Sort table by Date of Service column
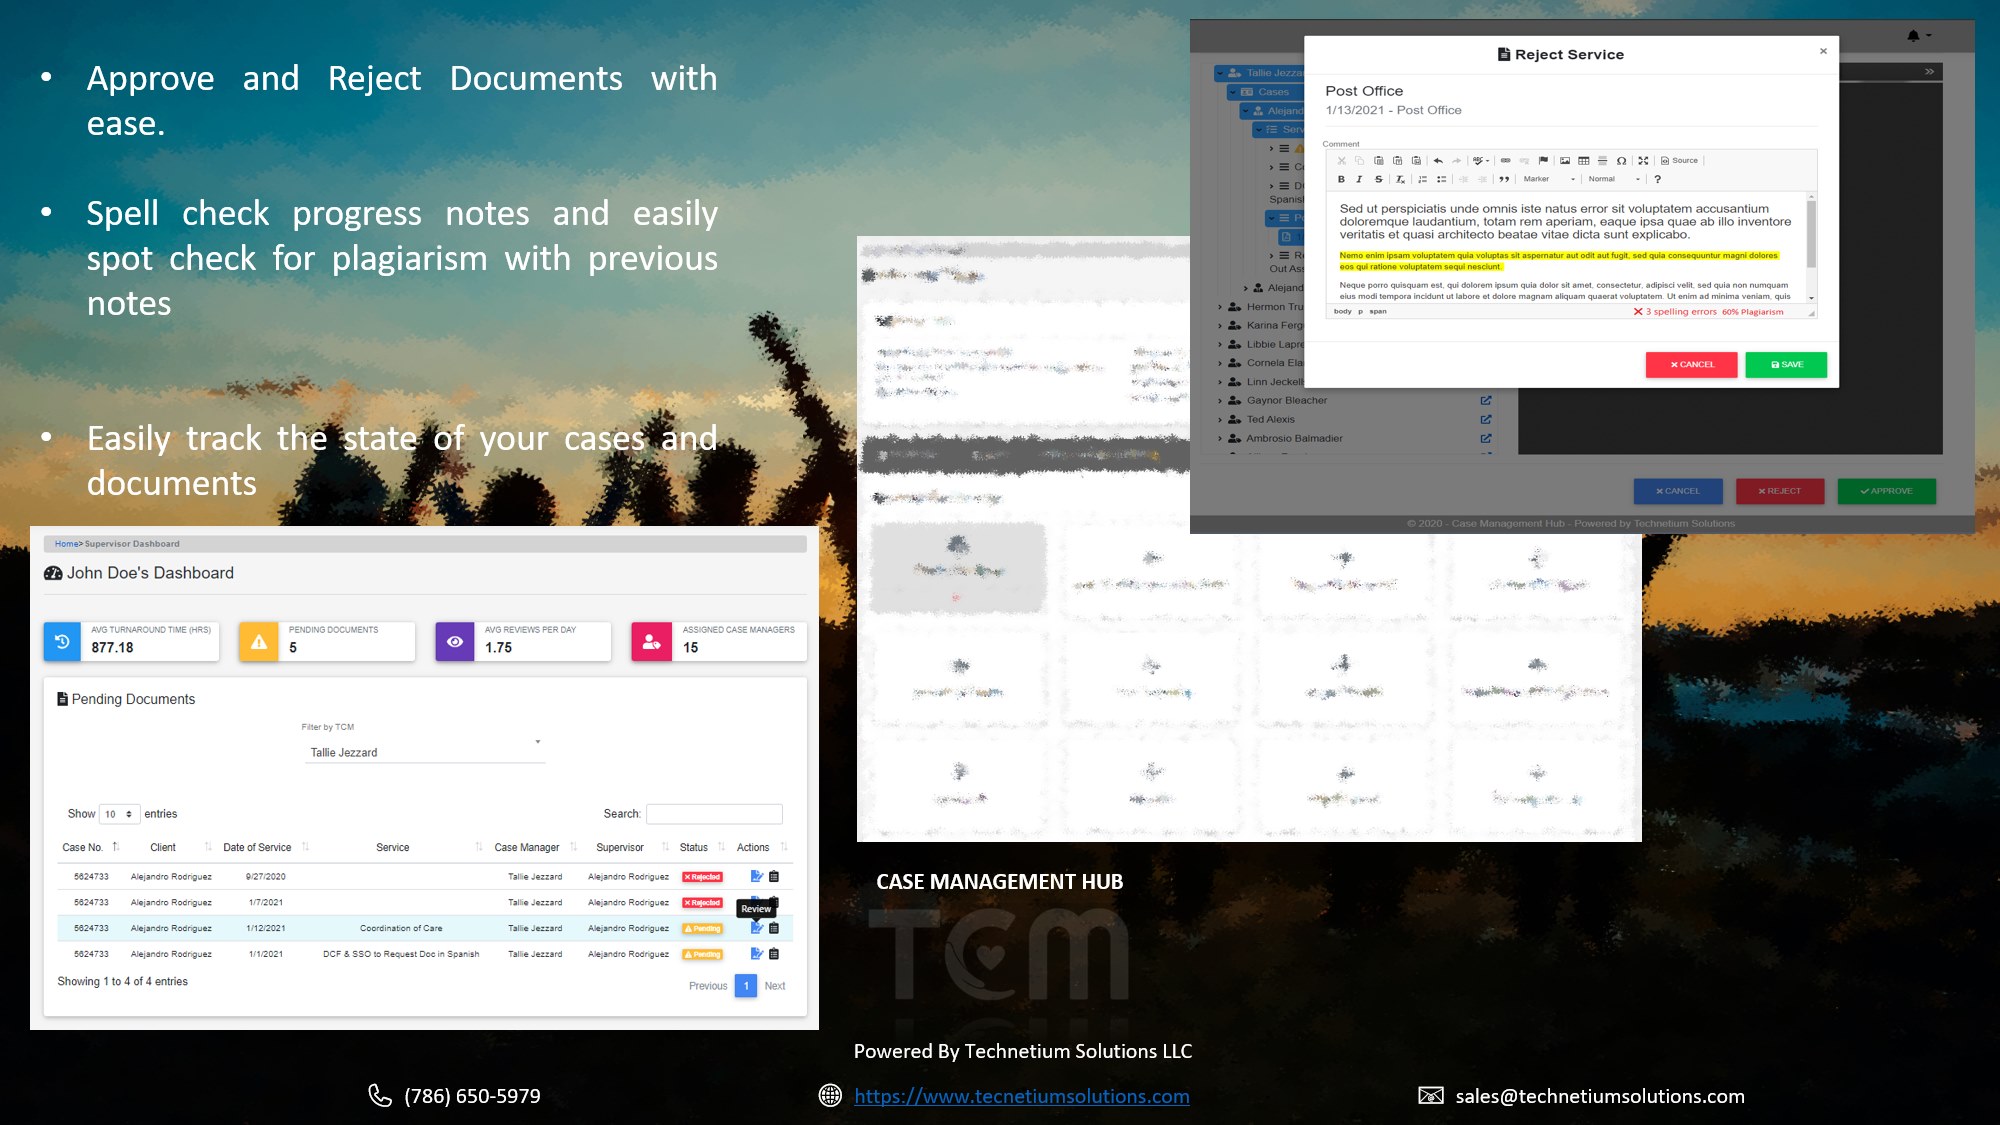 265,848
